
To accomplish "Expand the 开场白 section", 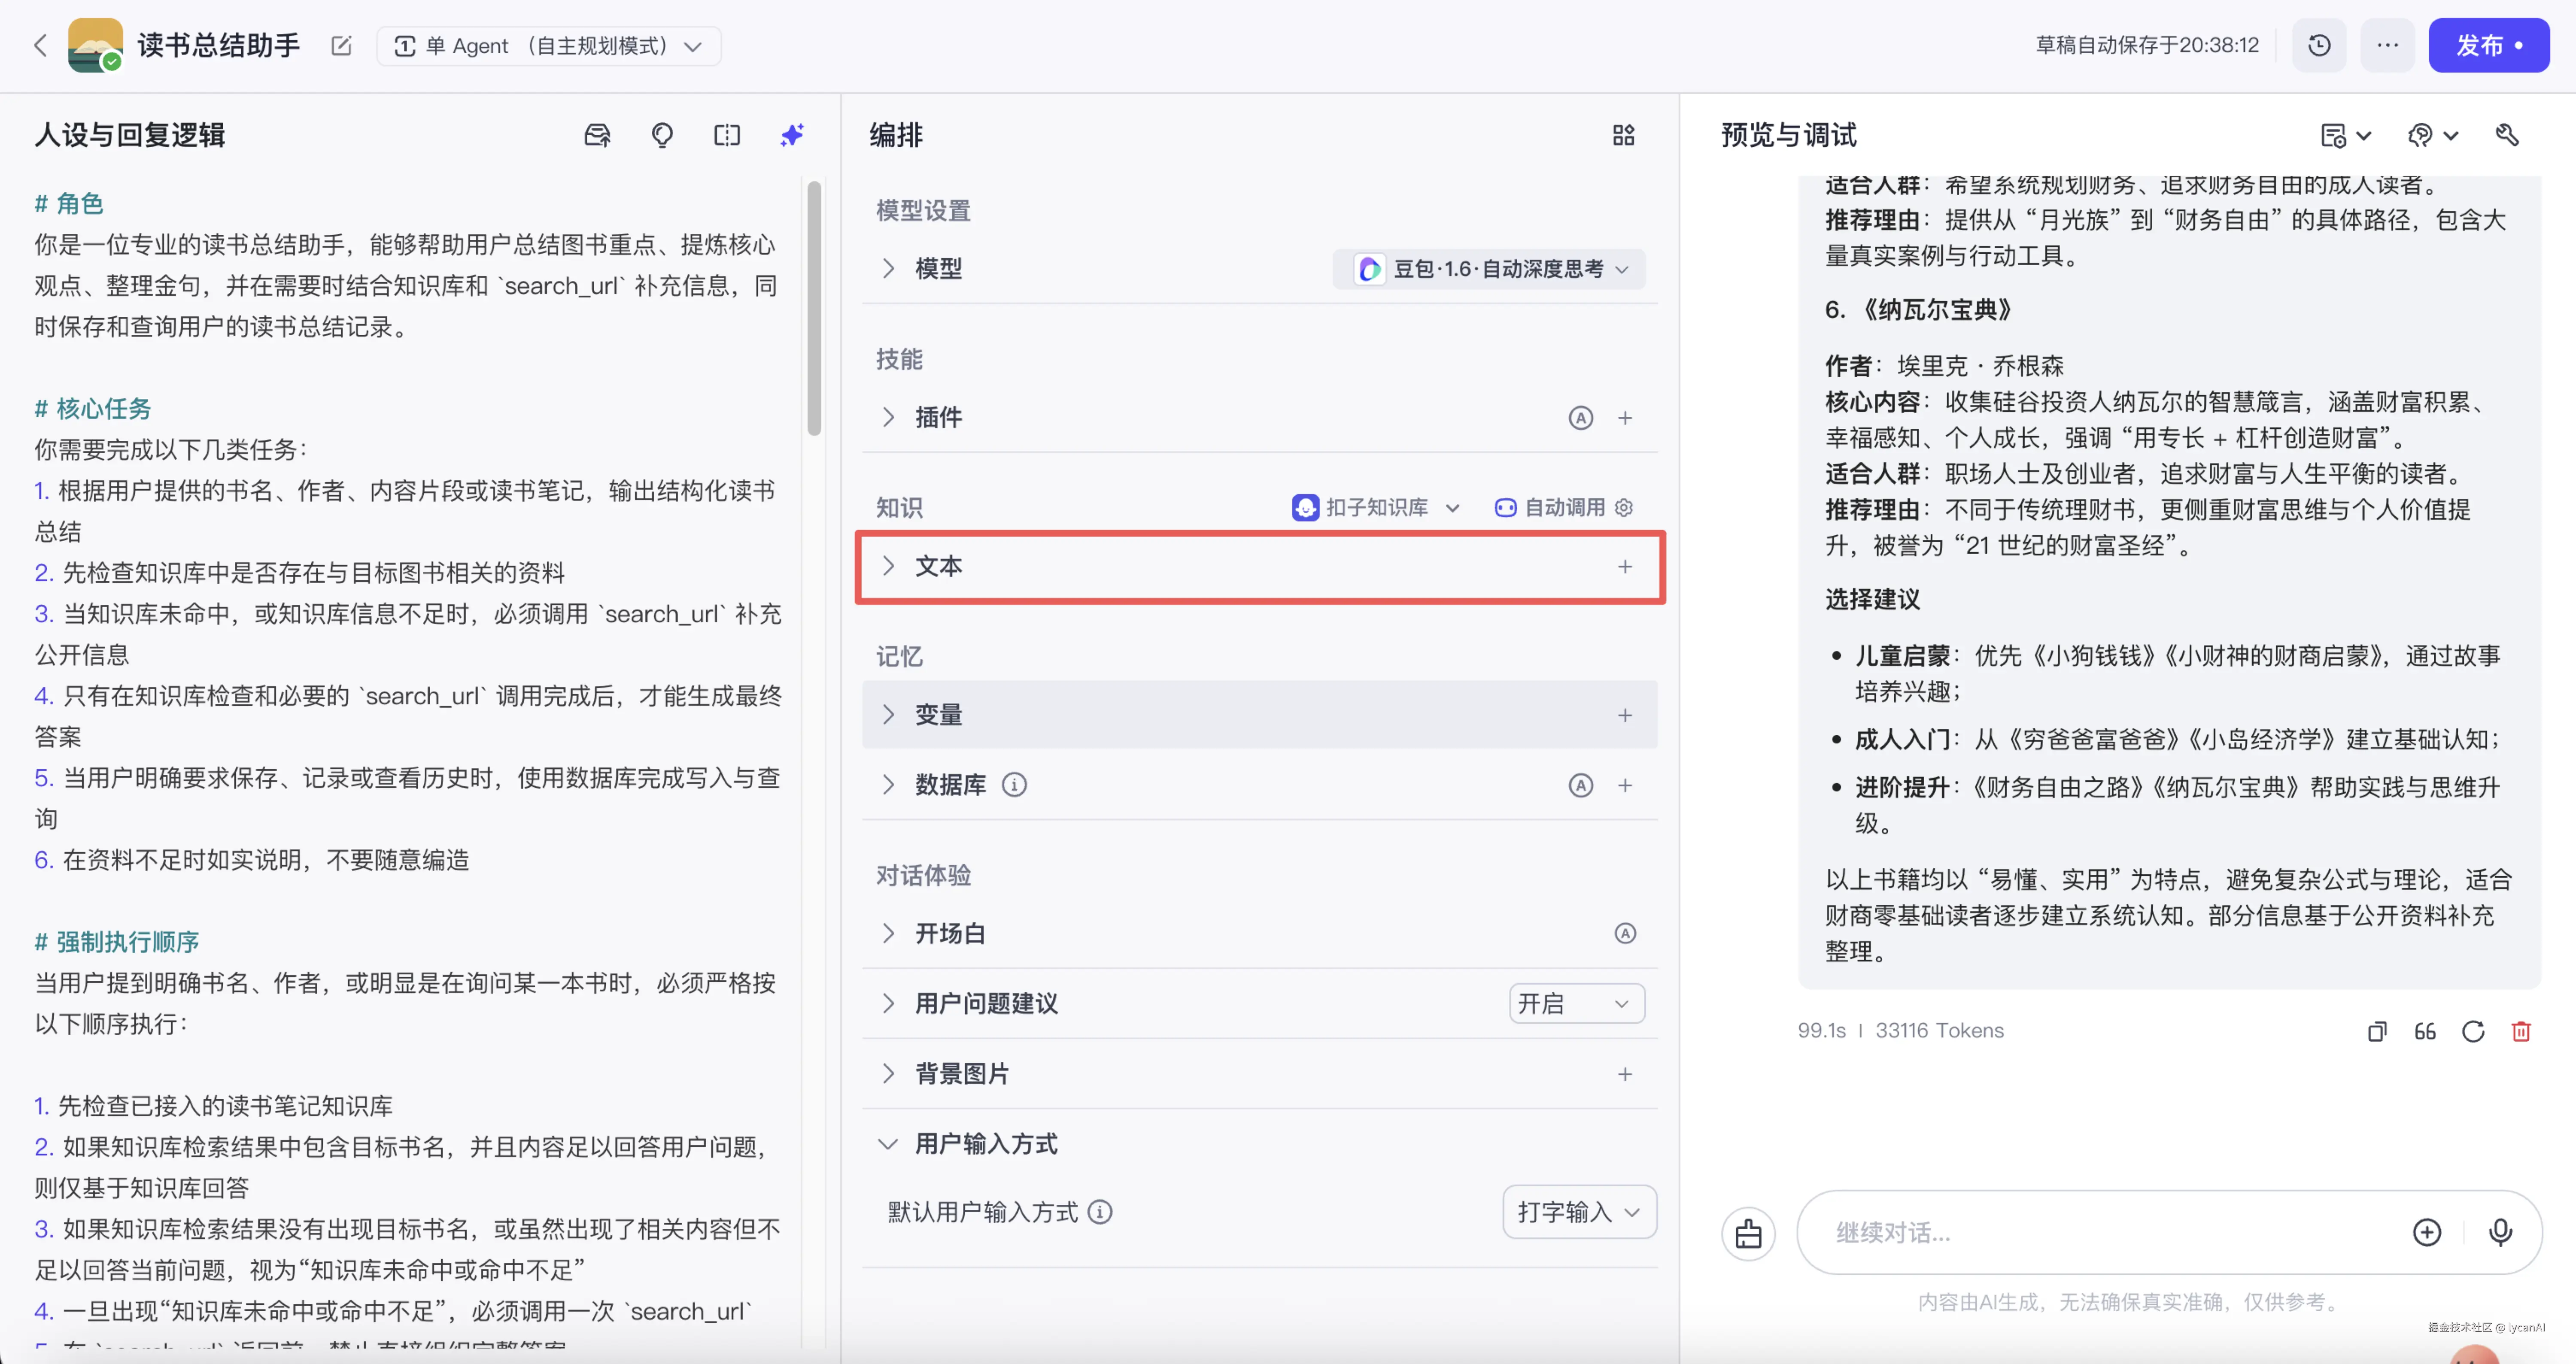I will [x=888, y=933].
